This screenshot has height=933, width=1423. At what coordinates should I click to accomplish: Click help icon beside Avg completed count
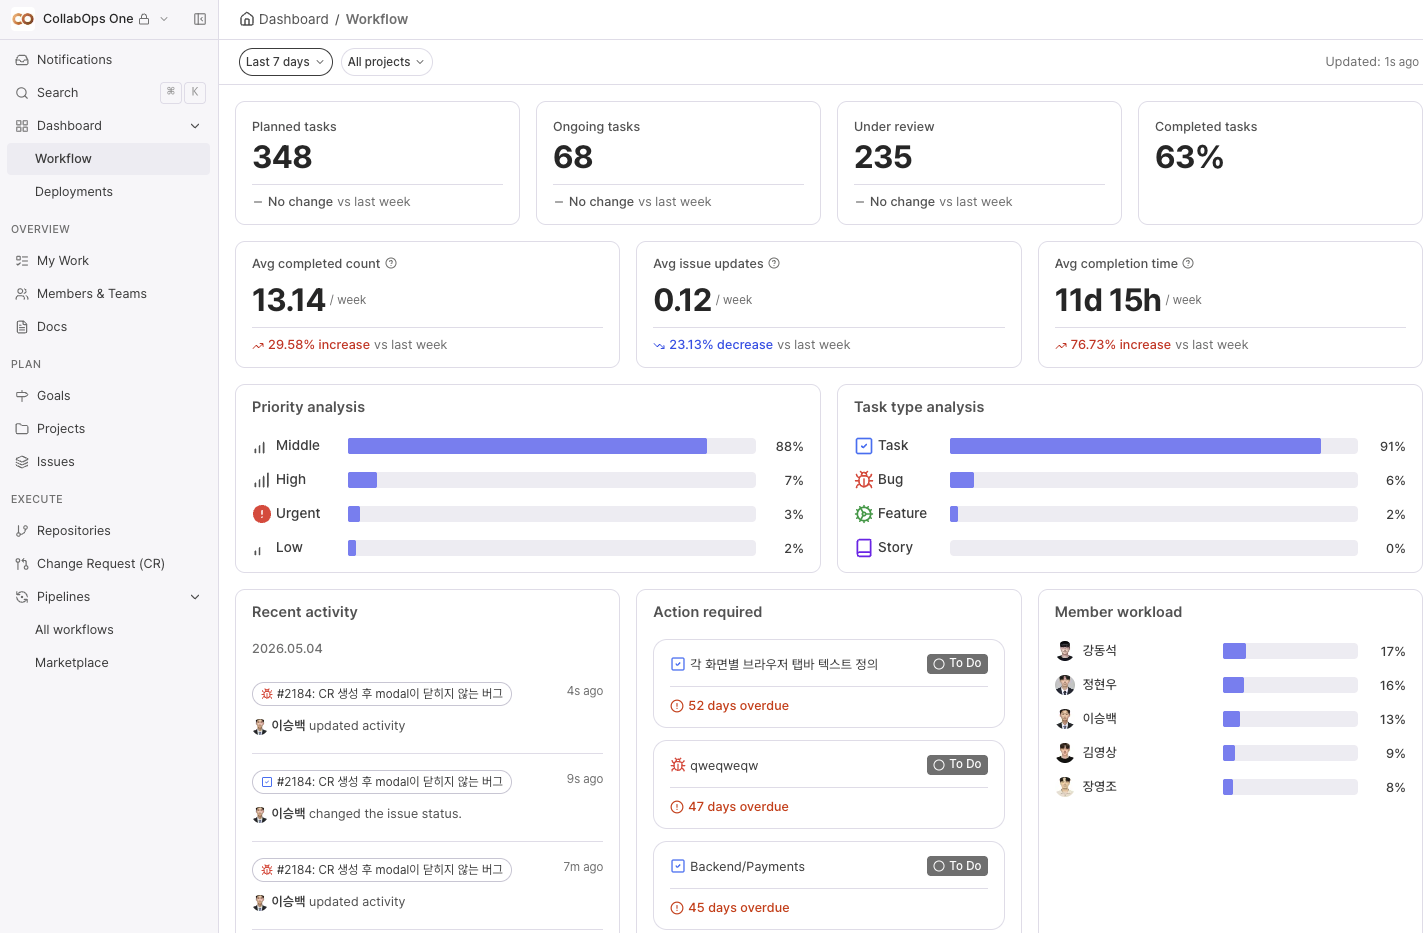tap(391, 264)
